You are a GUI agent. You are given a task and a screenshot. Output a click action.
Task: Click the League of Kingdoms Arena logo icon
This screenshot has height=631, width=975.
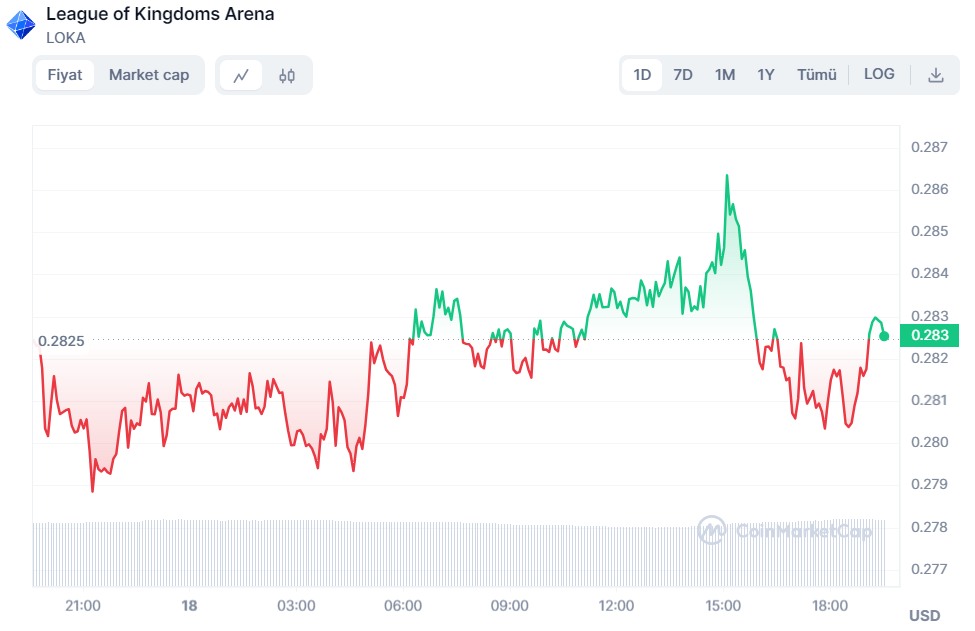point(21,25)
